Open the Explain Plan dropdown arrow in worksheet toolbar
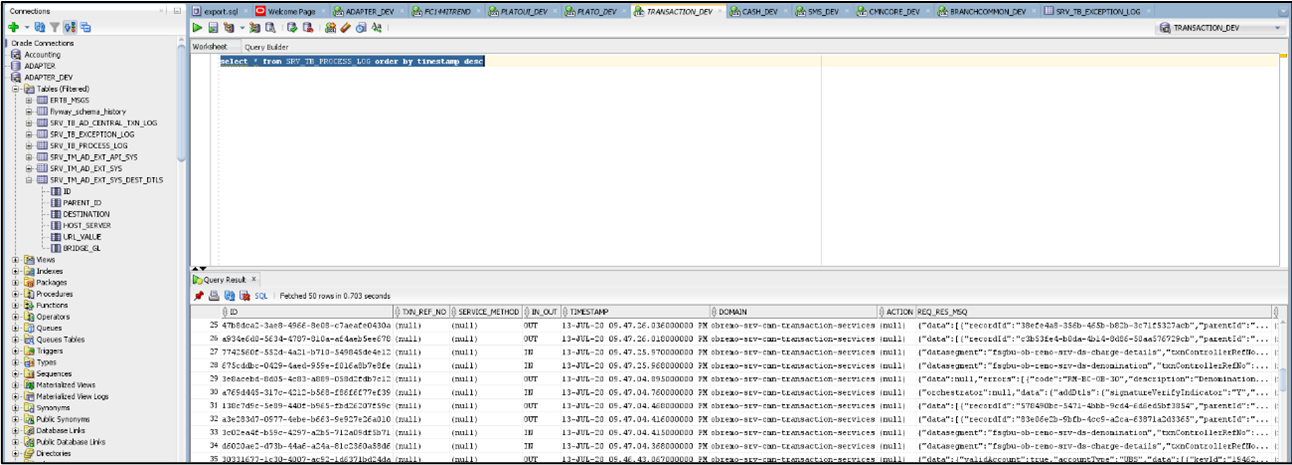1292x465 pixels. pyautogui.click(x=242, y=28)
